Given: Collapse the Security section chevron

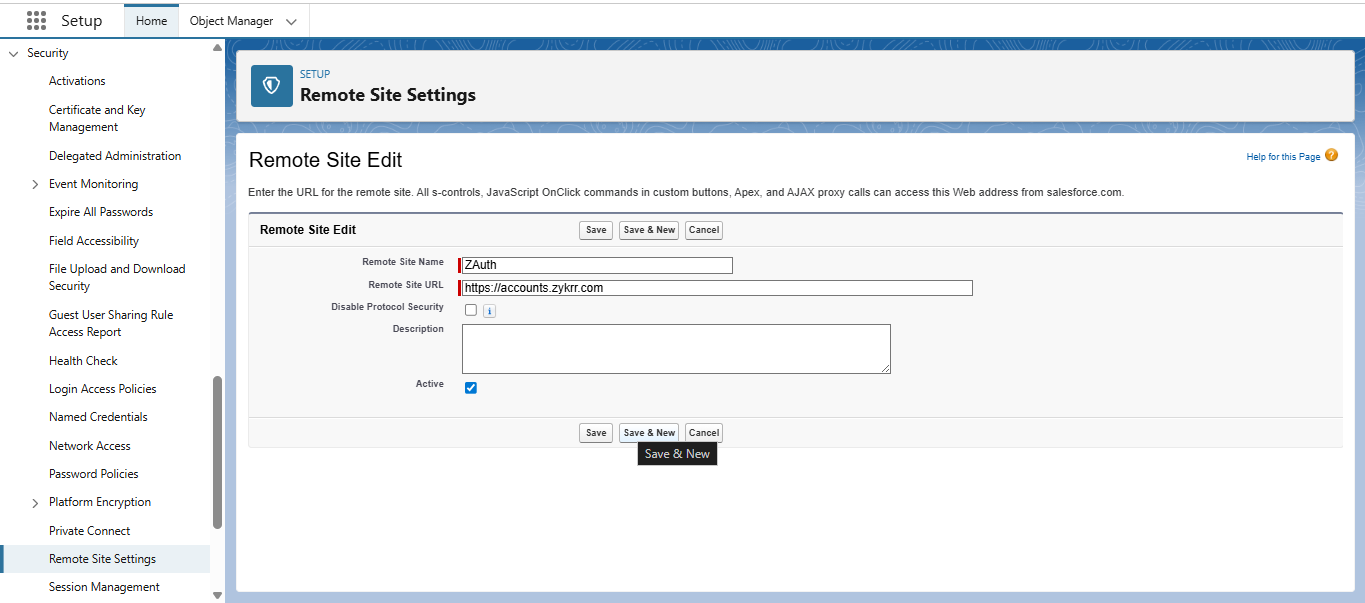Looking at the screenshot, I should pyautogui.click(x=13, y=53).
